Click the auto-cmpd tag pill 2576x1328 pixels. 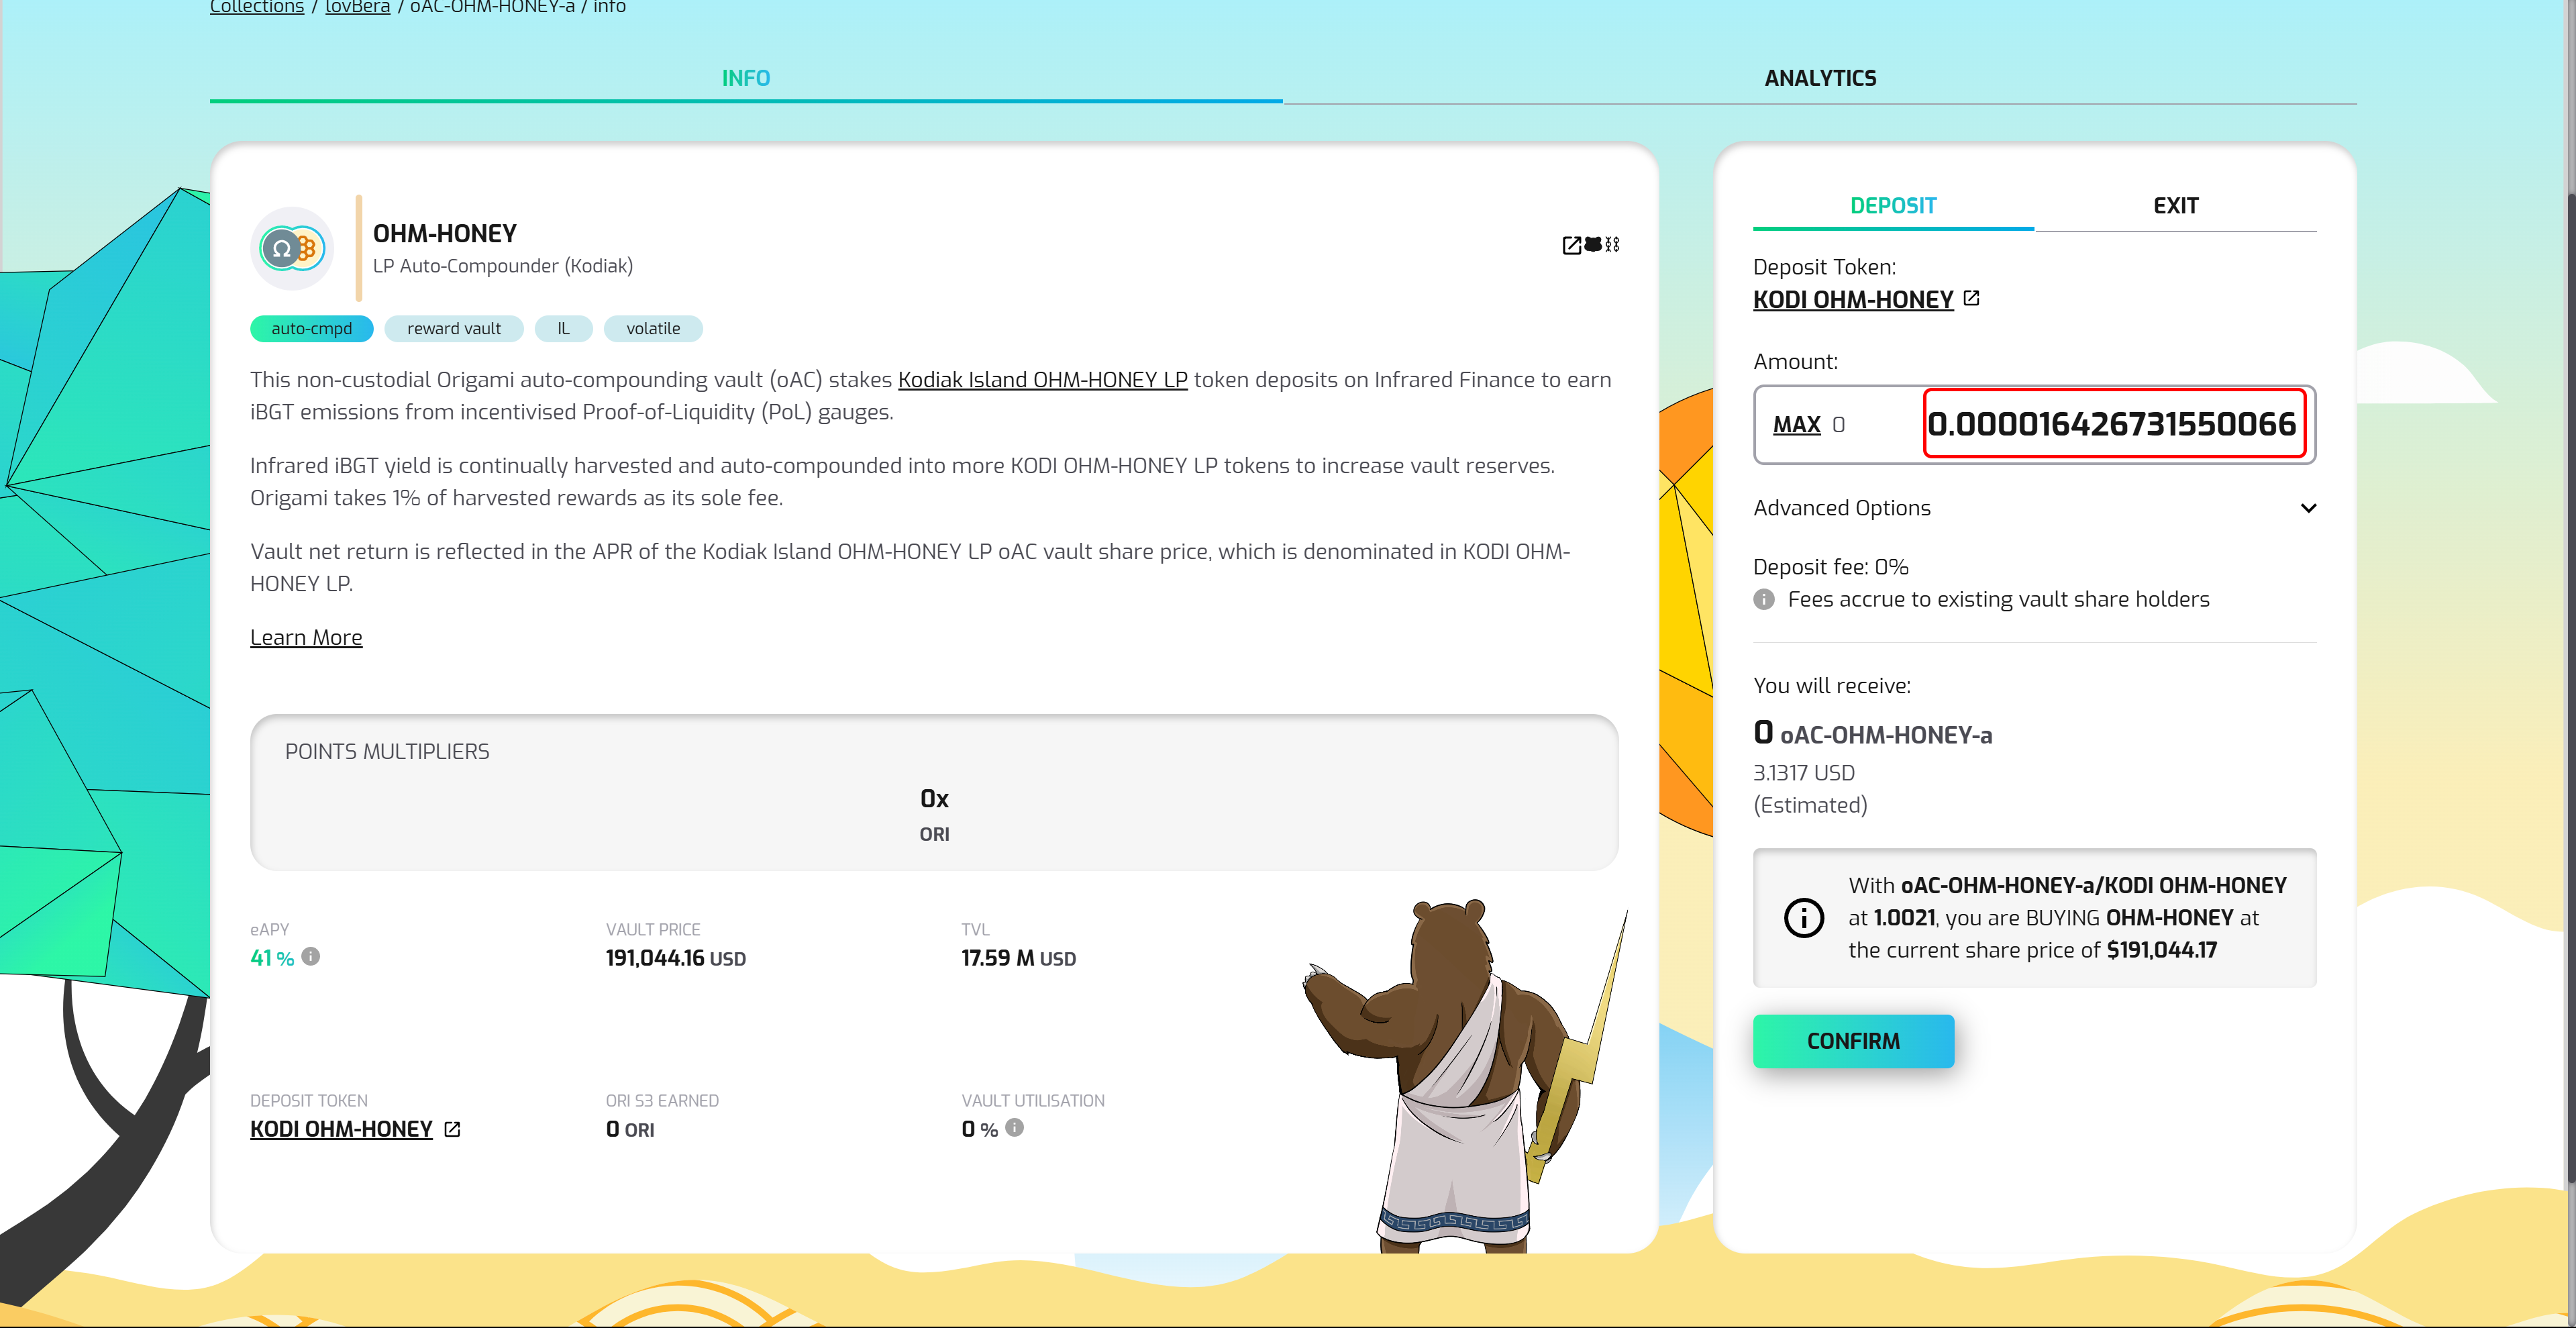click(x=311, y=328)
